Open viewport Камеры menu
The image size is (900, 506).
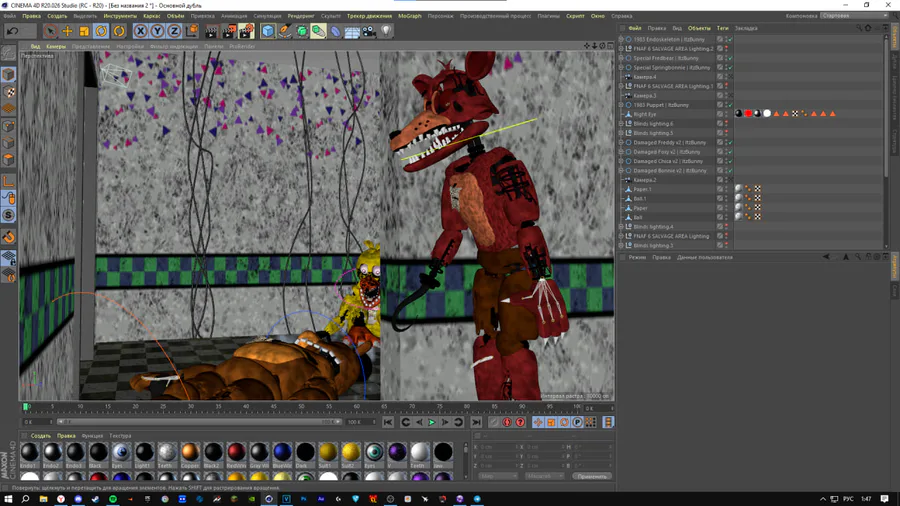tap(56, 46)
